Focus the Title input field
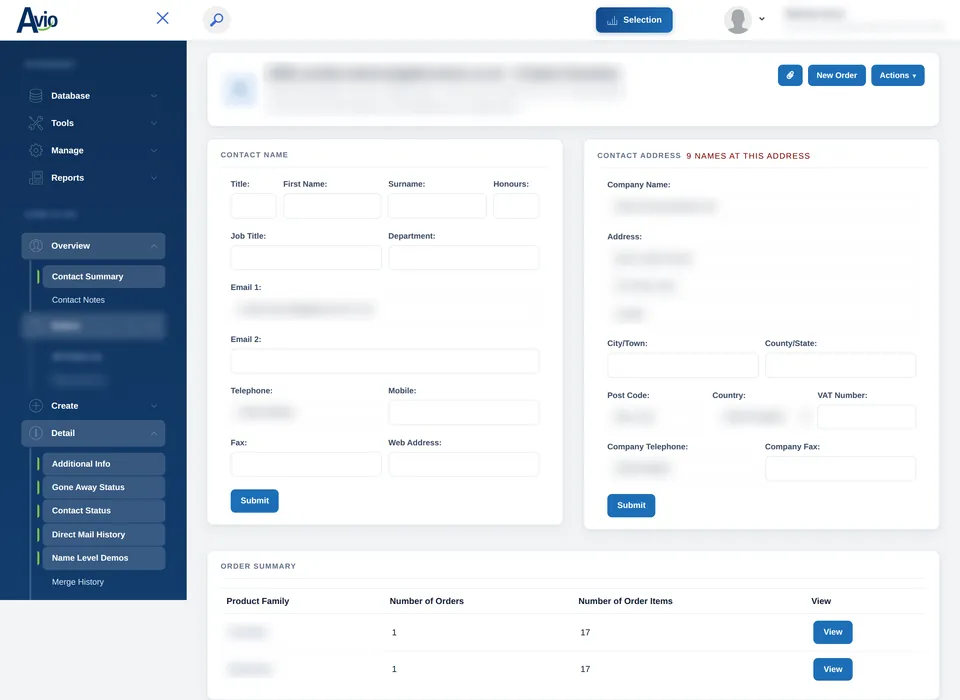This screenshot has height=700, width=960. (x=253, y=206)
